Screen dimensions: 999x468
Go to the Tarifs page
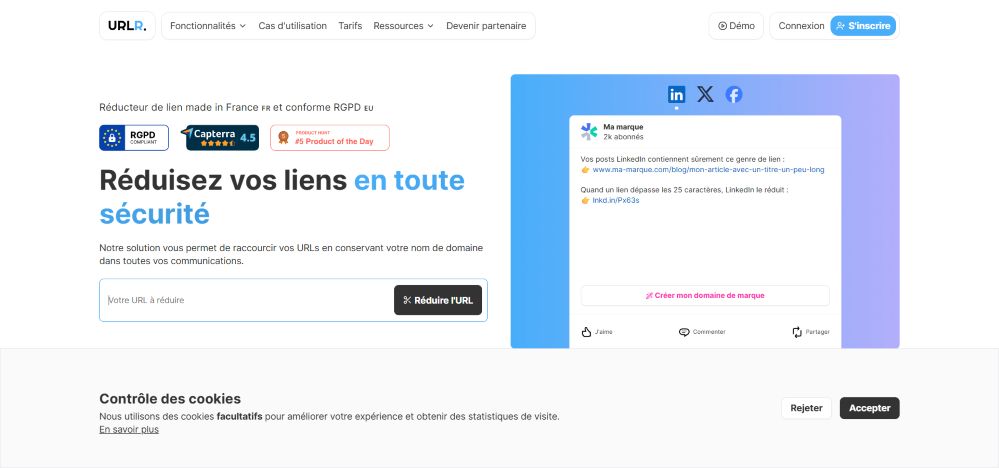point(350,26)
